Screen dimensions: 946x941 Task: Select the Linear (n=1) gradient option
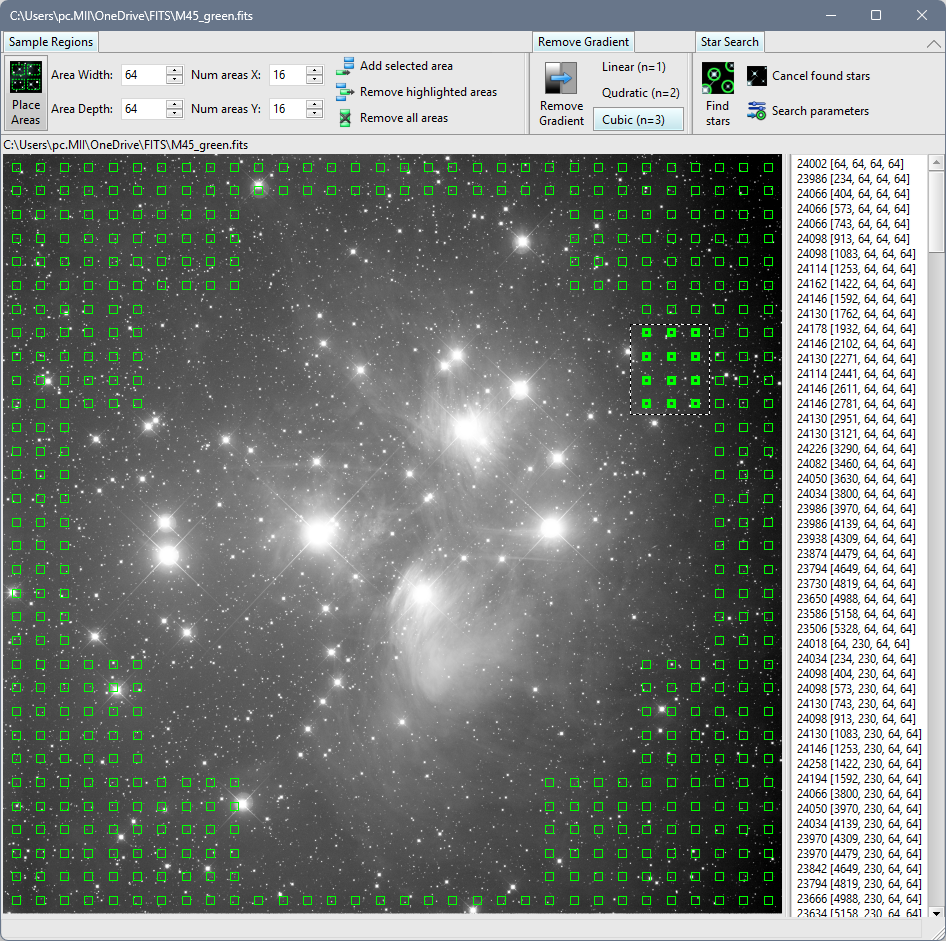pyautogui.click(x=633, y=67)
